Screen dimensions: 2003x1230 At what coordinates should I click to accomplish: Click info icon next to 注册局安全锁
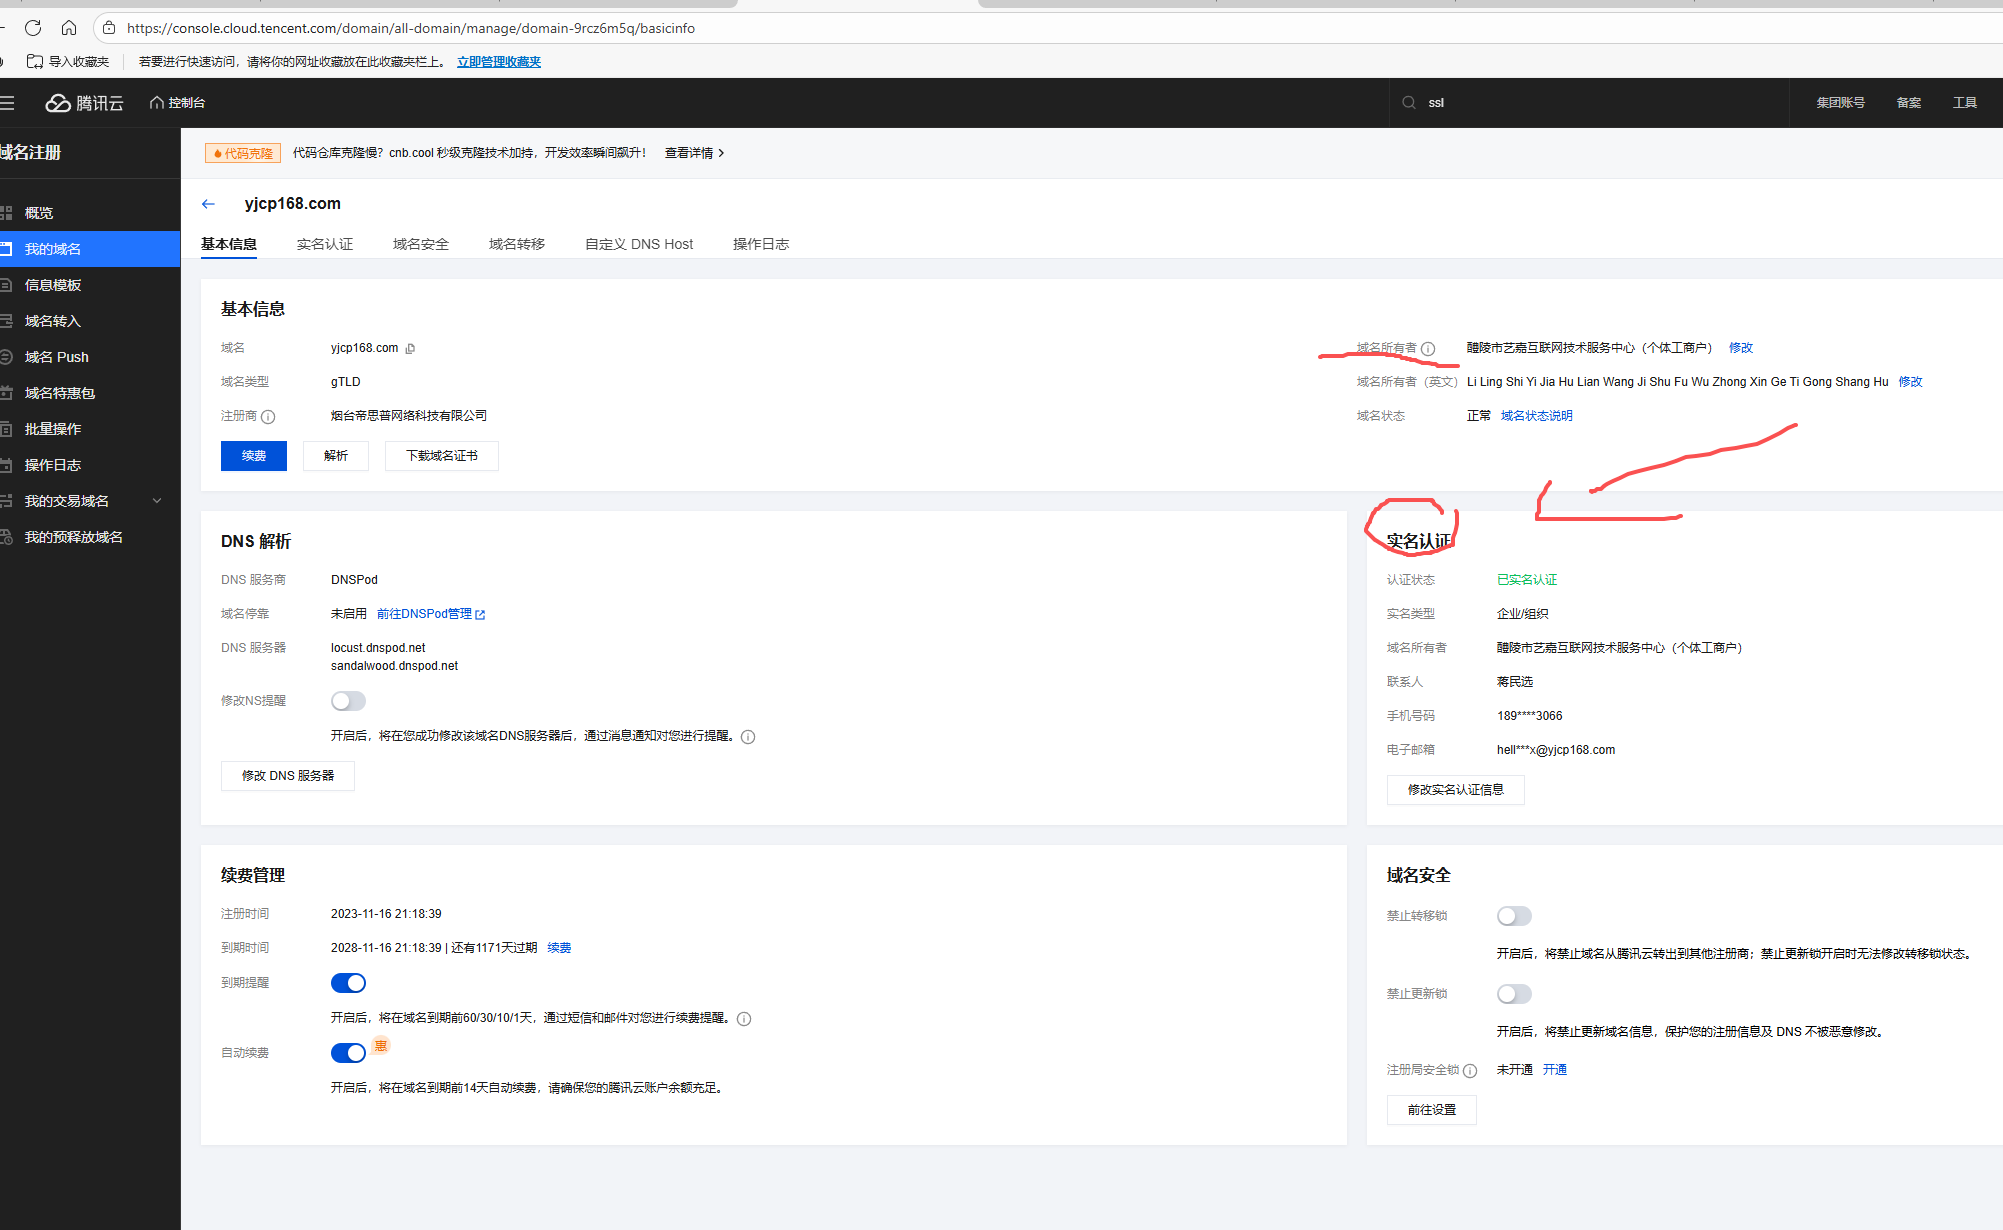[1470, 1071]
